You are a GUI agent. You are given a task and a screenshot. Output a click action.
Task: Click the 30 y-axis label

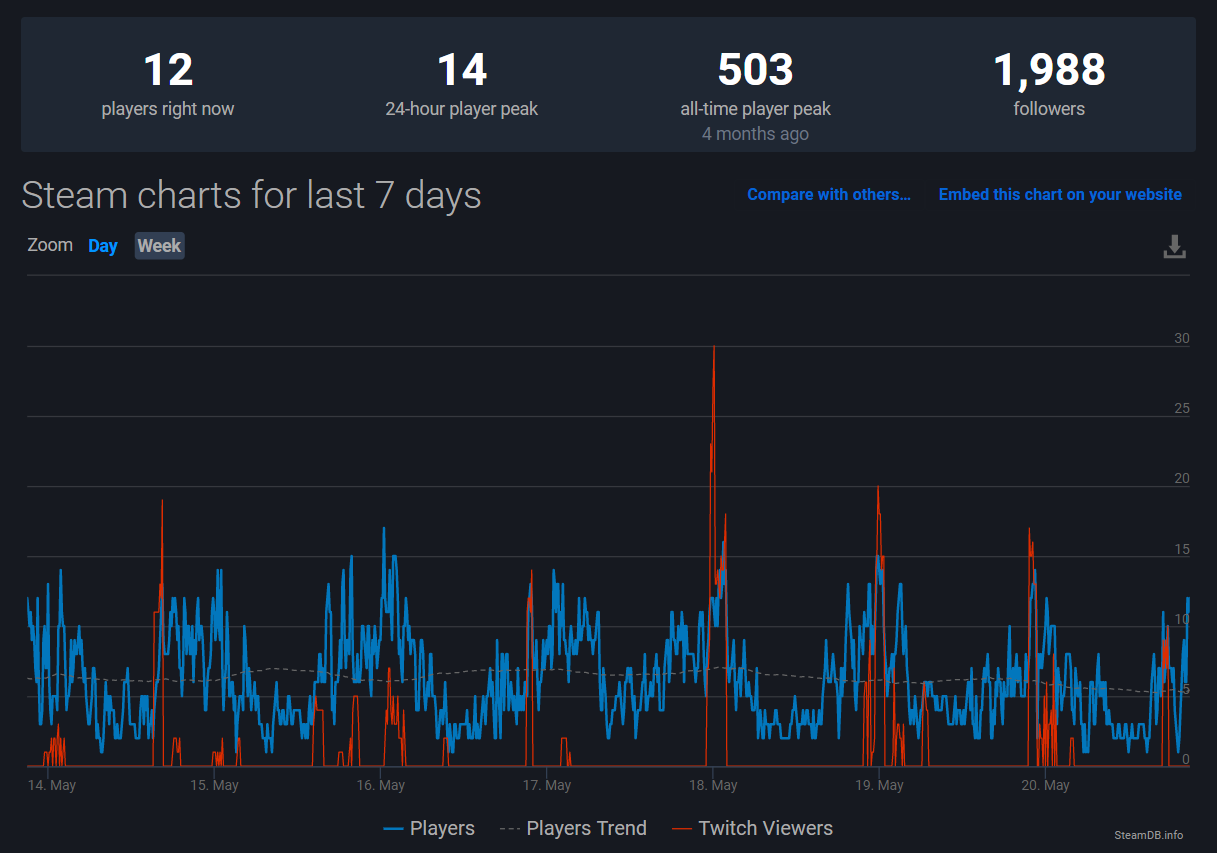coord(1182,339)
